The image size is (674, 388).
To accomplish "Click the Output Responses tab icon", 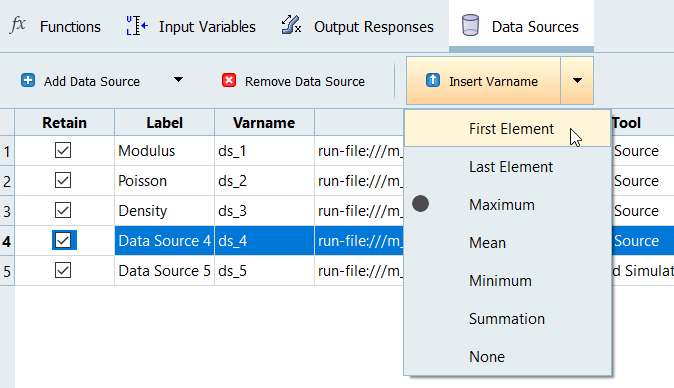I will pyautogui.click(x=291, y=25).
